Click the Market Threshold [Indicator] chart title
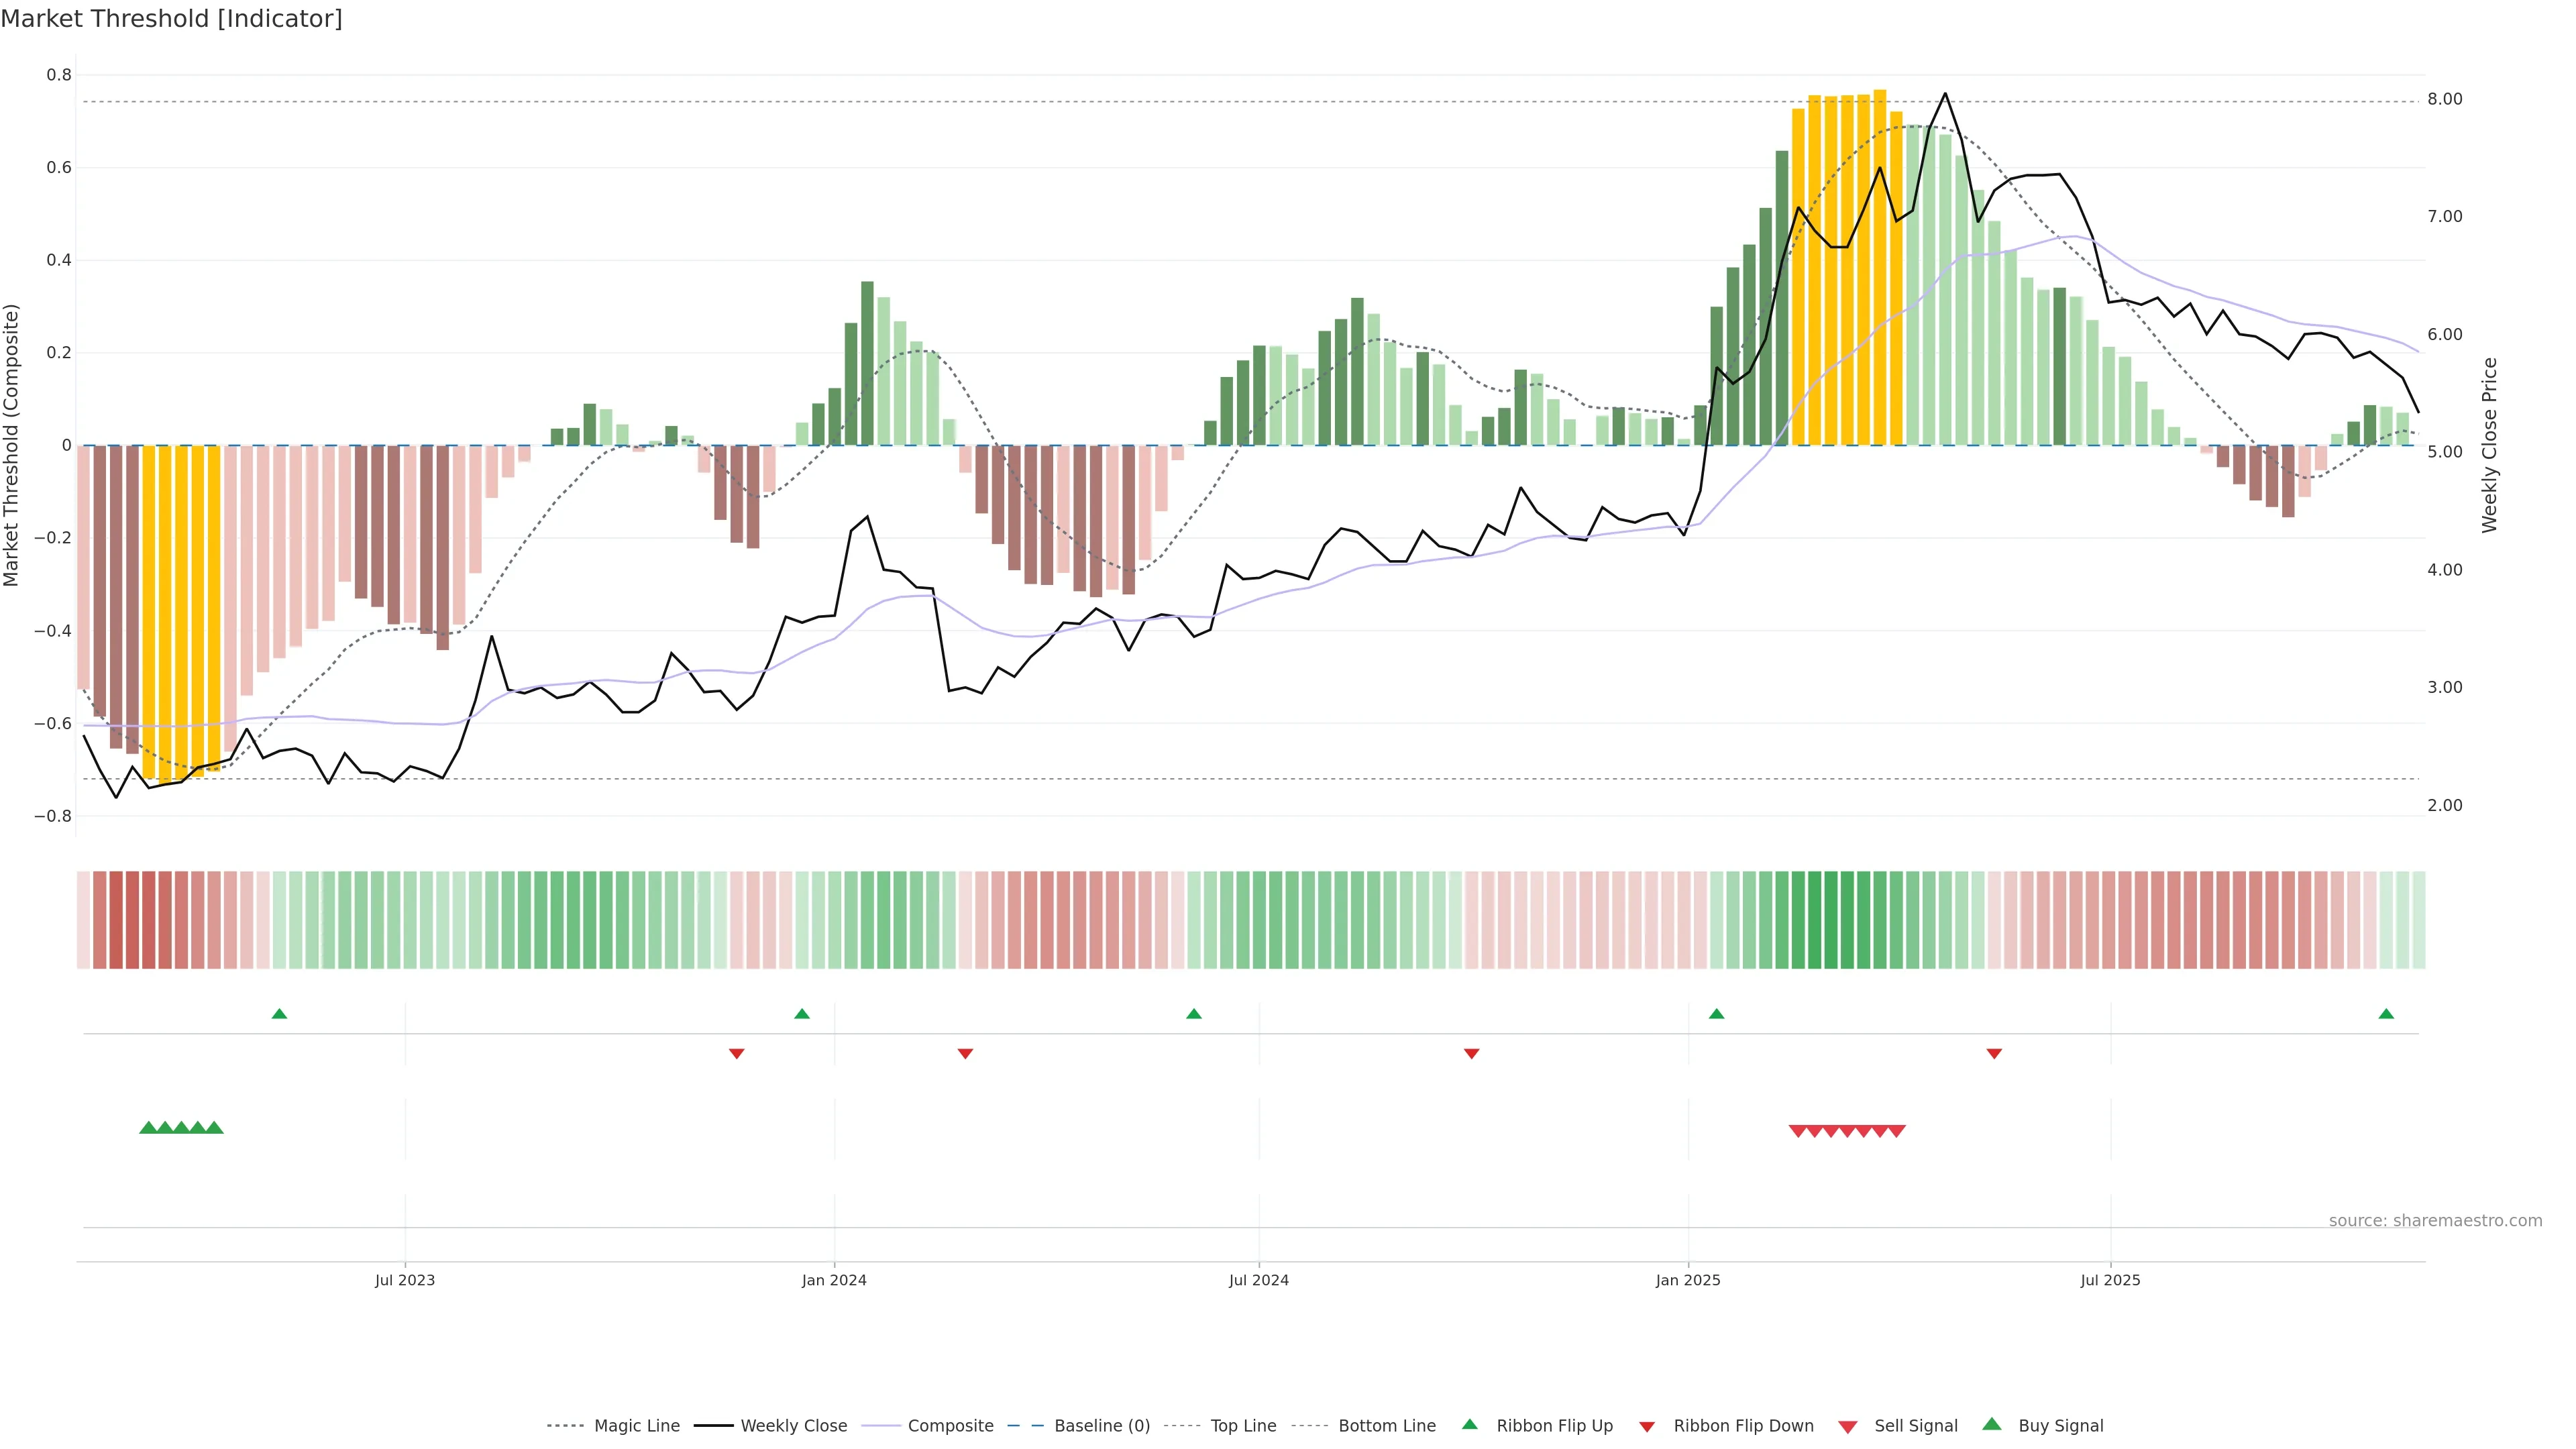2576x1449 pixels. point(171,19)
